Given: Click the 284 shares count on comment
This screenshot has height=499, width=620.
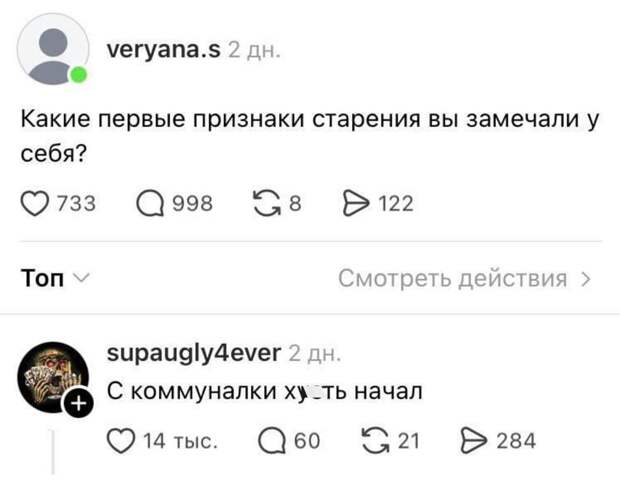Looking at the screenshot, I should coord(516,440).
